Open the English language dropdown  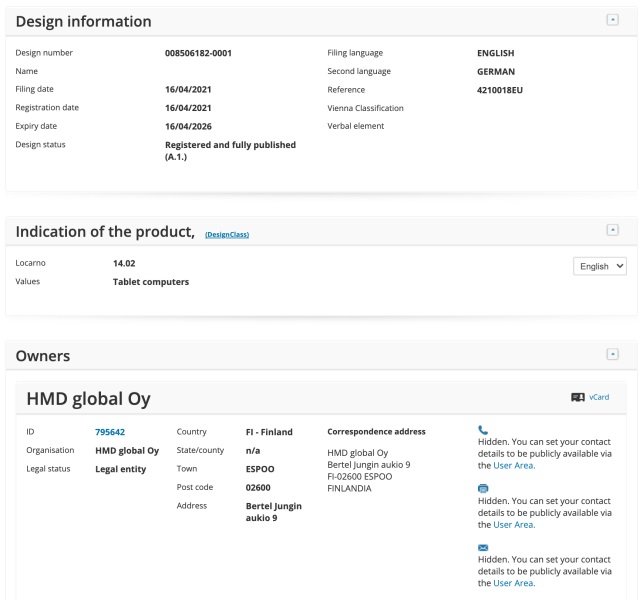coord(600,266)
